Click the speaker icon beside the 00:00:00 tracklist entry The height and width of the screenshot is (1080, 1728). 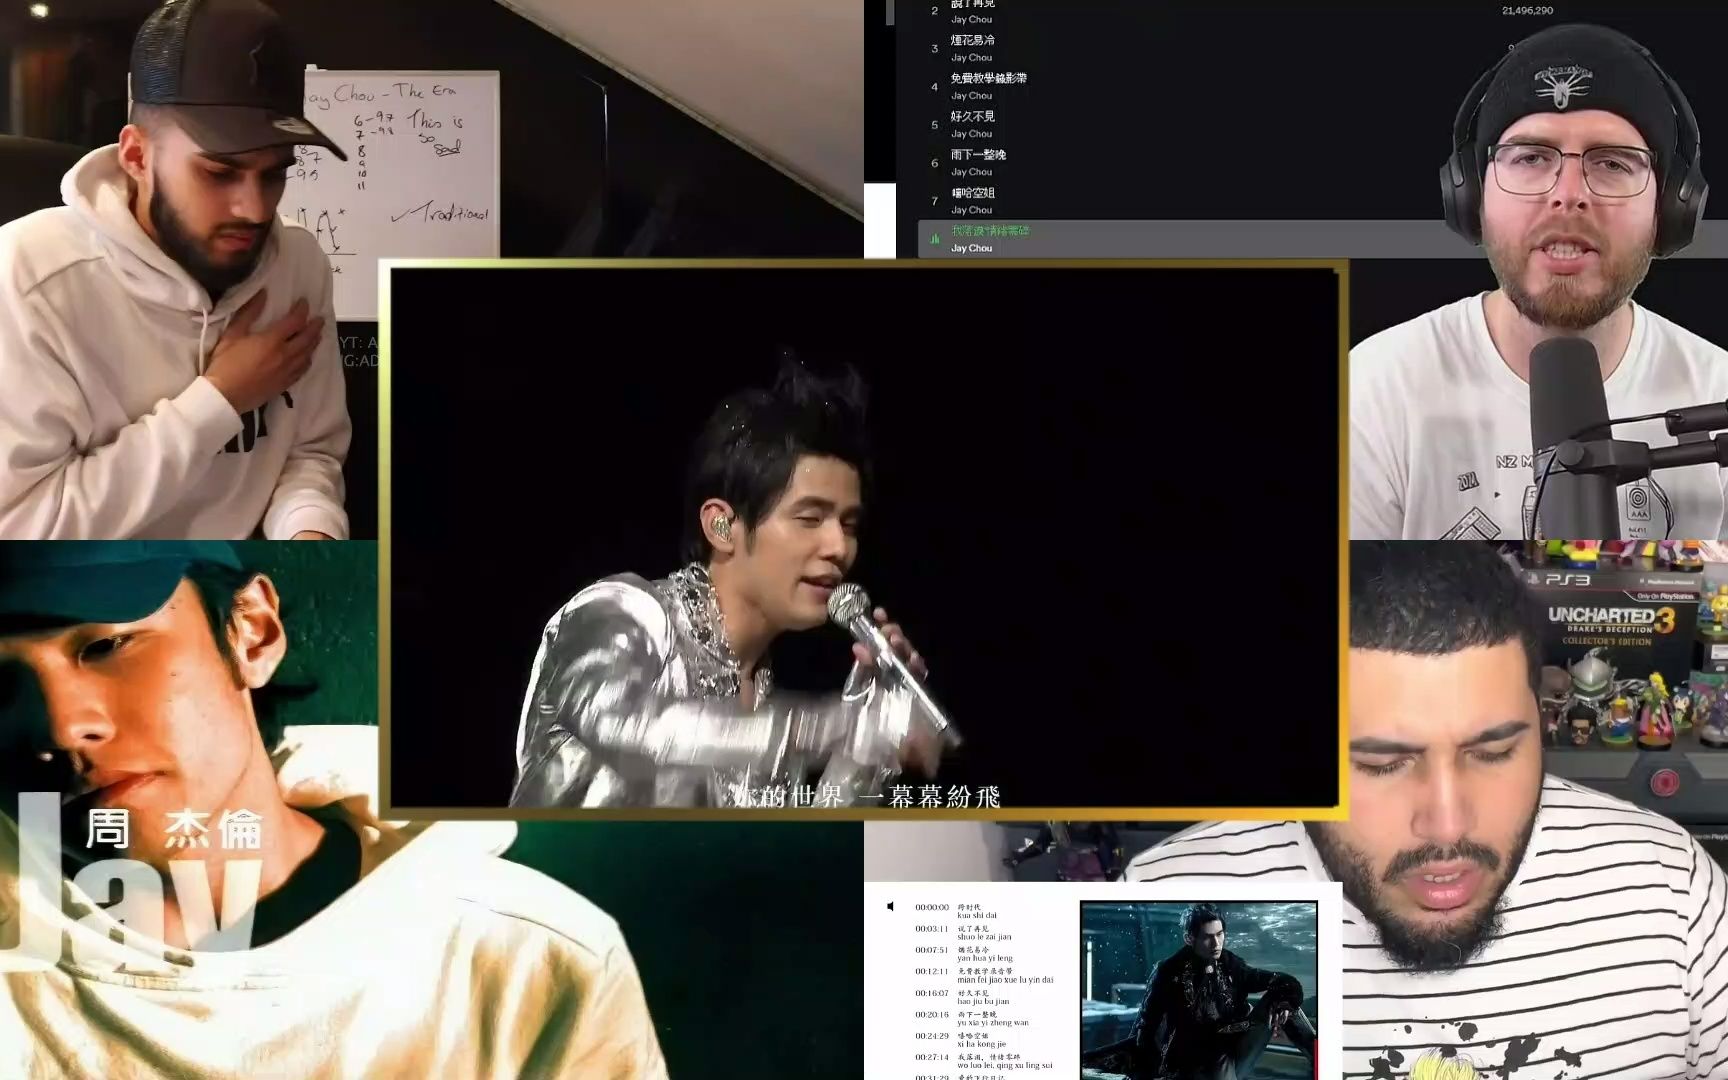(890, 907)
